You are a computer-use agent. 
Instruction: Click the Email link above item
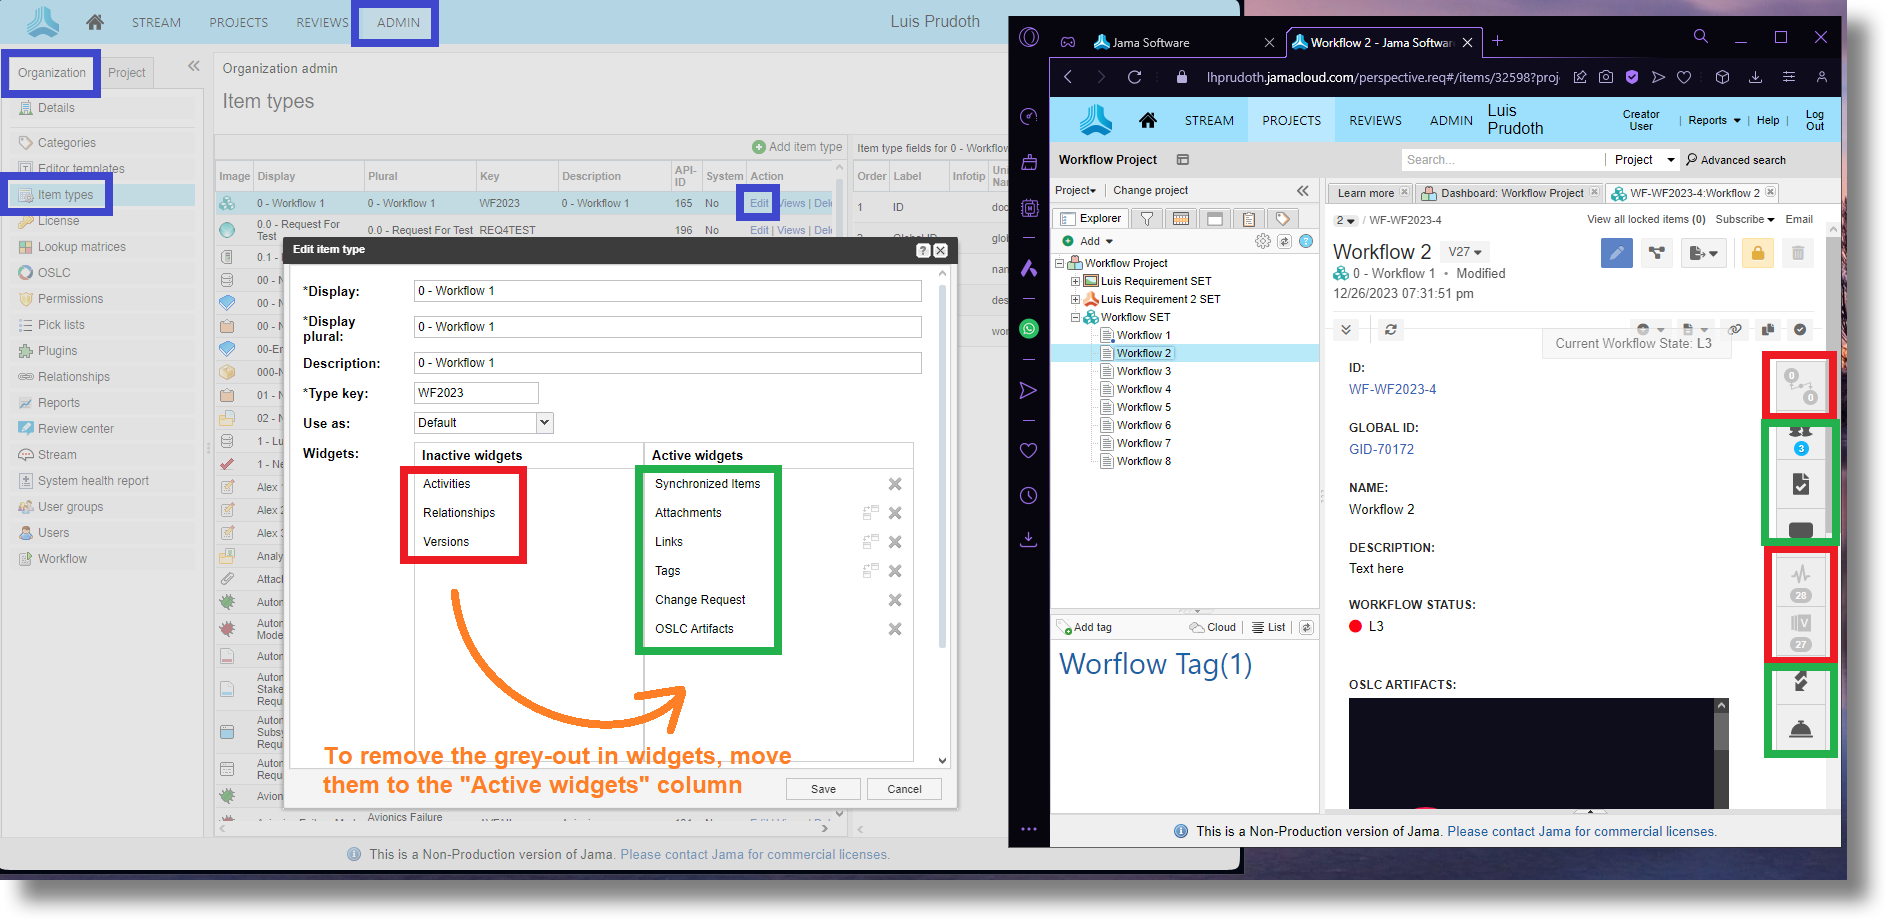1798,219
